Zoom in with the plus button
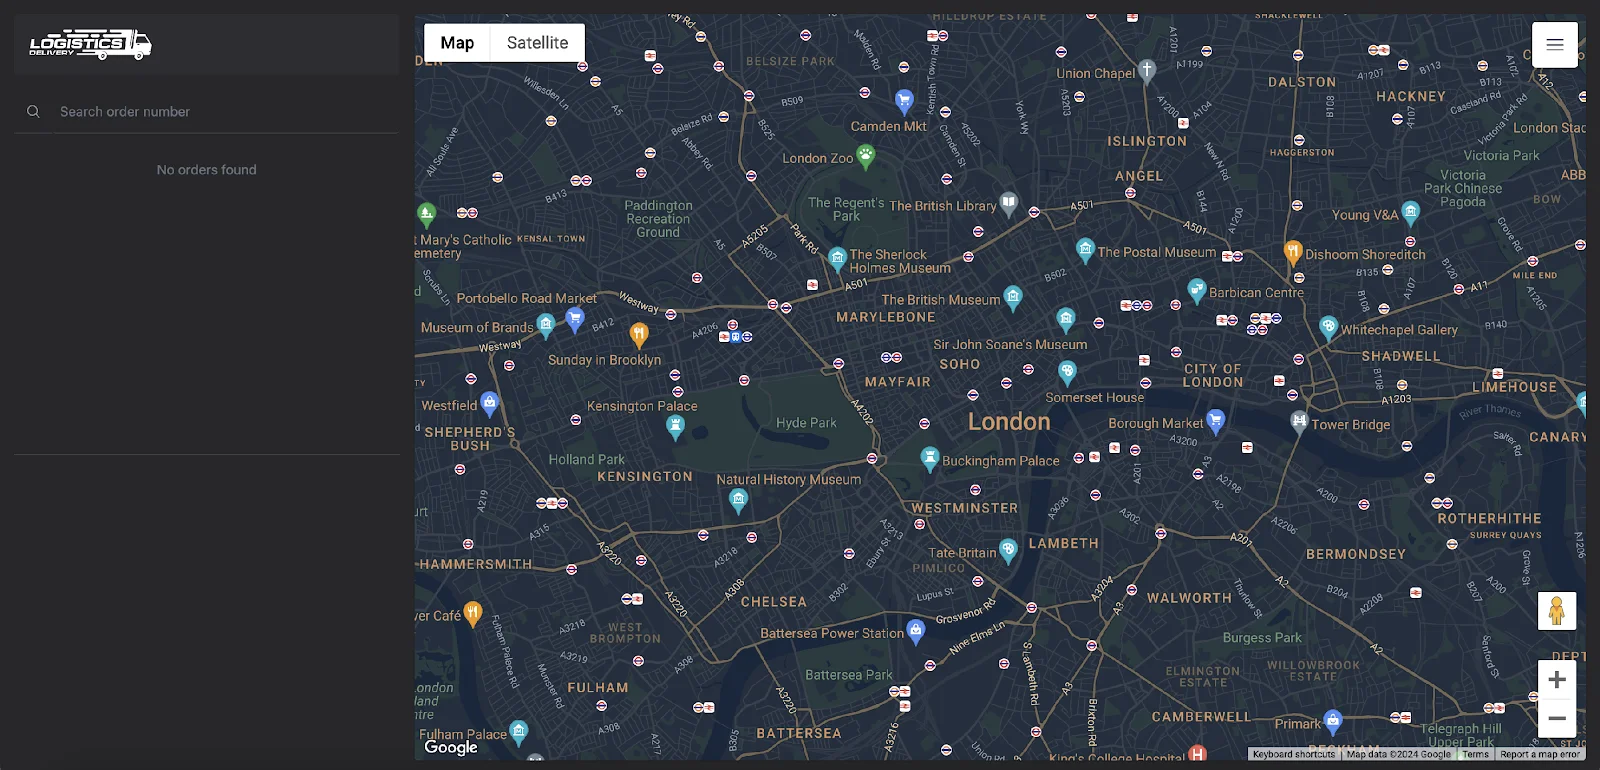This screenshot has height=770, width=1600. [x=1557, y=680]
